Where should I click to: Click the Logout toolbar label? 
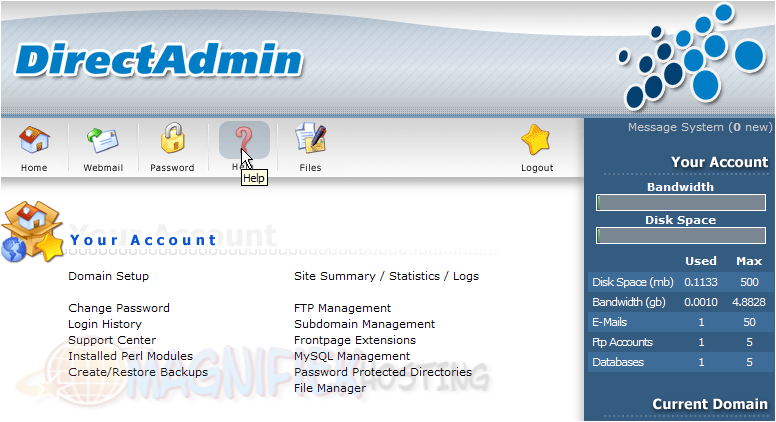point(537,168)
